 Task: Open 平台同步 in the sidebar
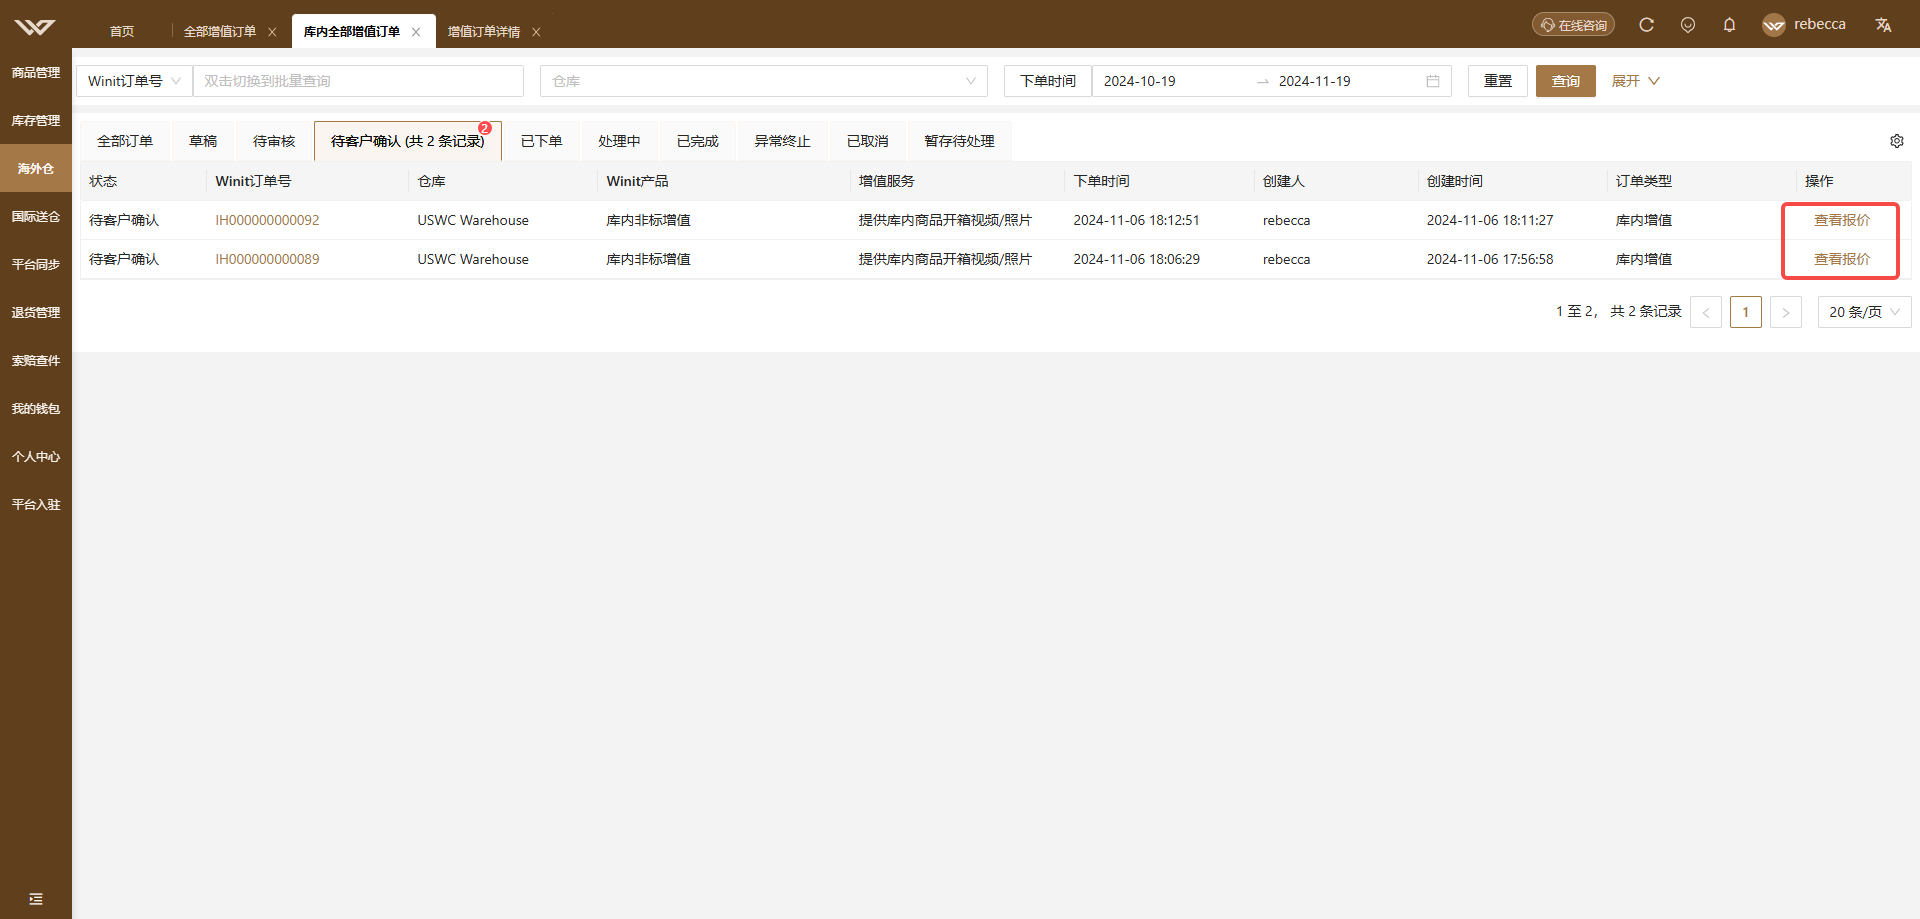36,265
